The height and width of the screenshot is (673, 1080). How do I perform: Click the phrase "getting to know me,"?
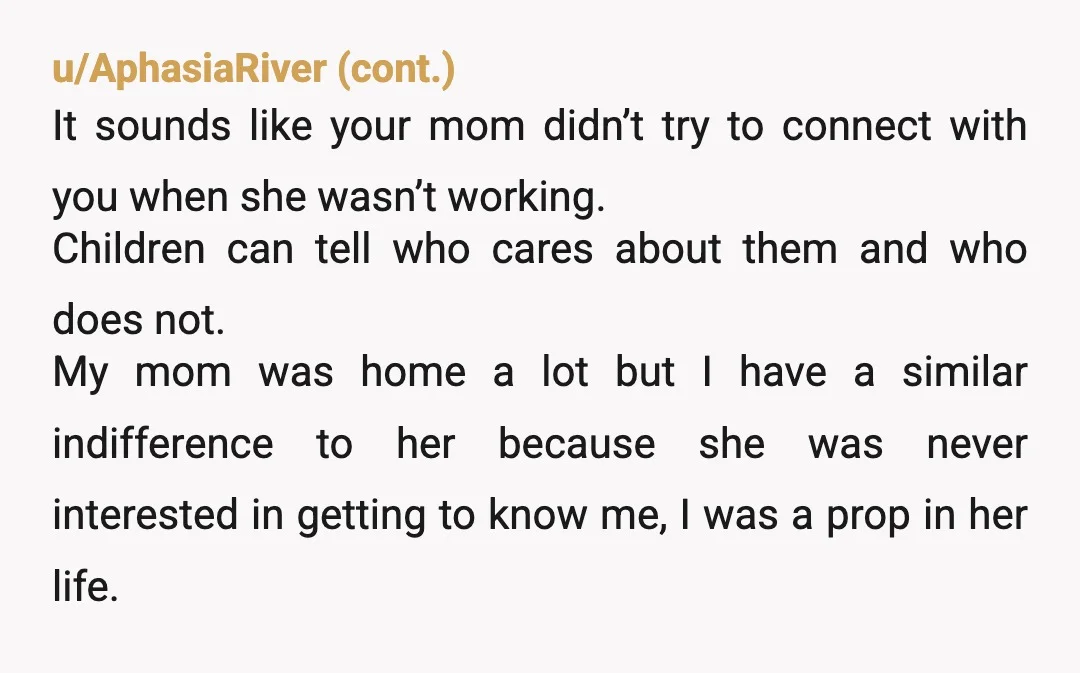(482, 516)
